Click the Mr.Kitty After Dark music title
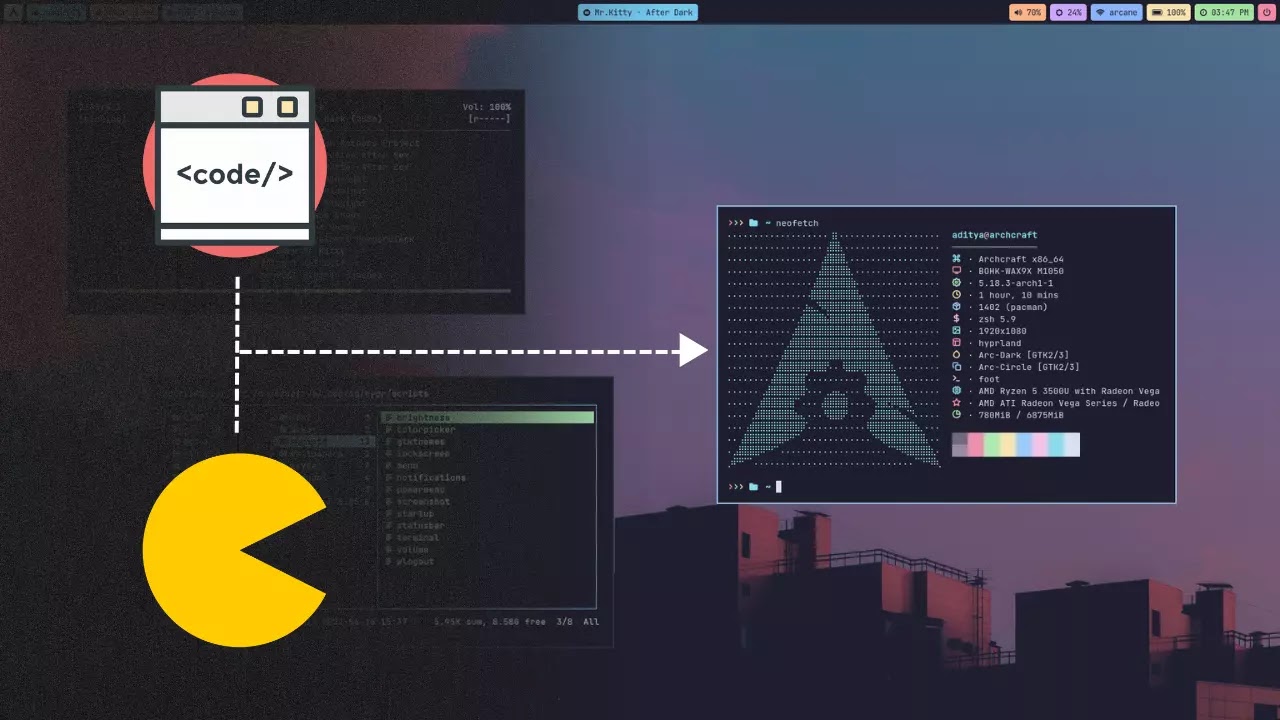This screenshot has width=1280, height=720. pos(638,13)
